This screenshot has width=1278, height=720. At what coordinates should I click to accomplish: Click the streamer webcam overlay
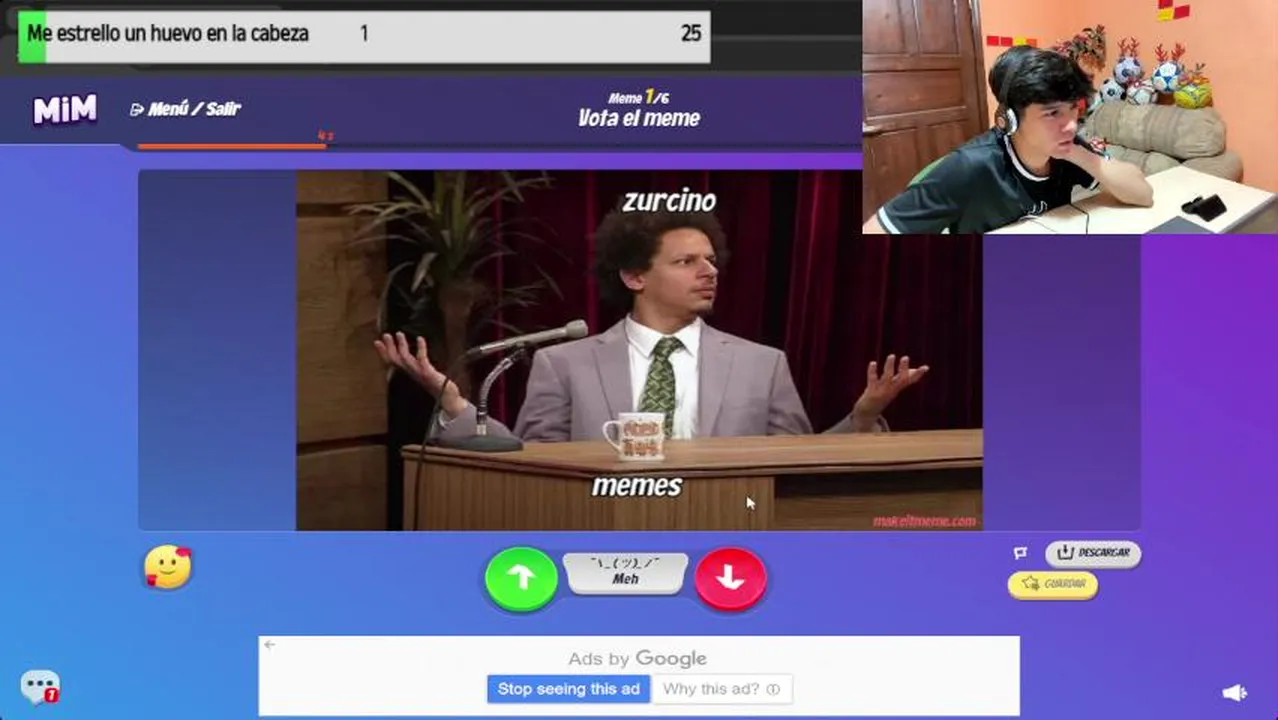[x=1070, y=117]
